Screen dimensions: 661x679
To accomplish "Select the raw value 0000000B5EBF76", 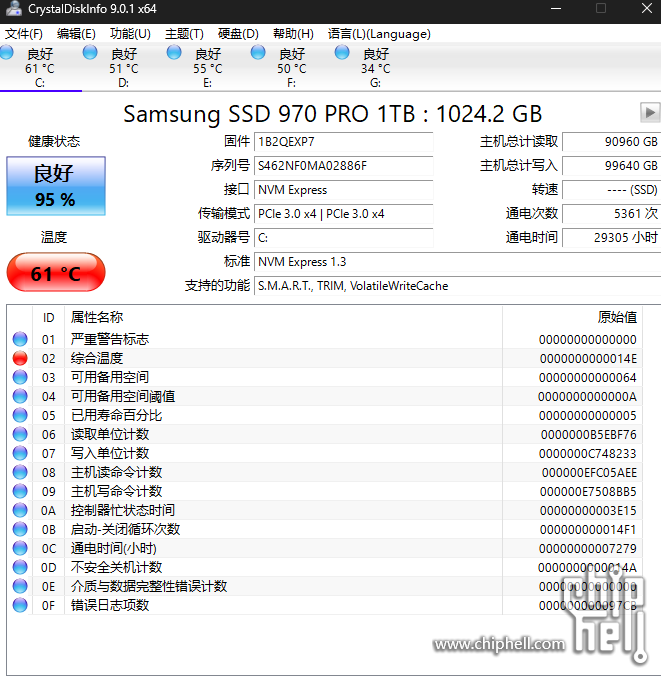I will click(589, 435).
